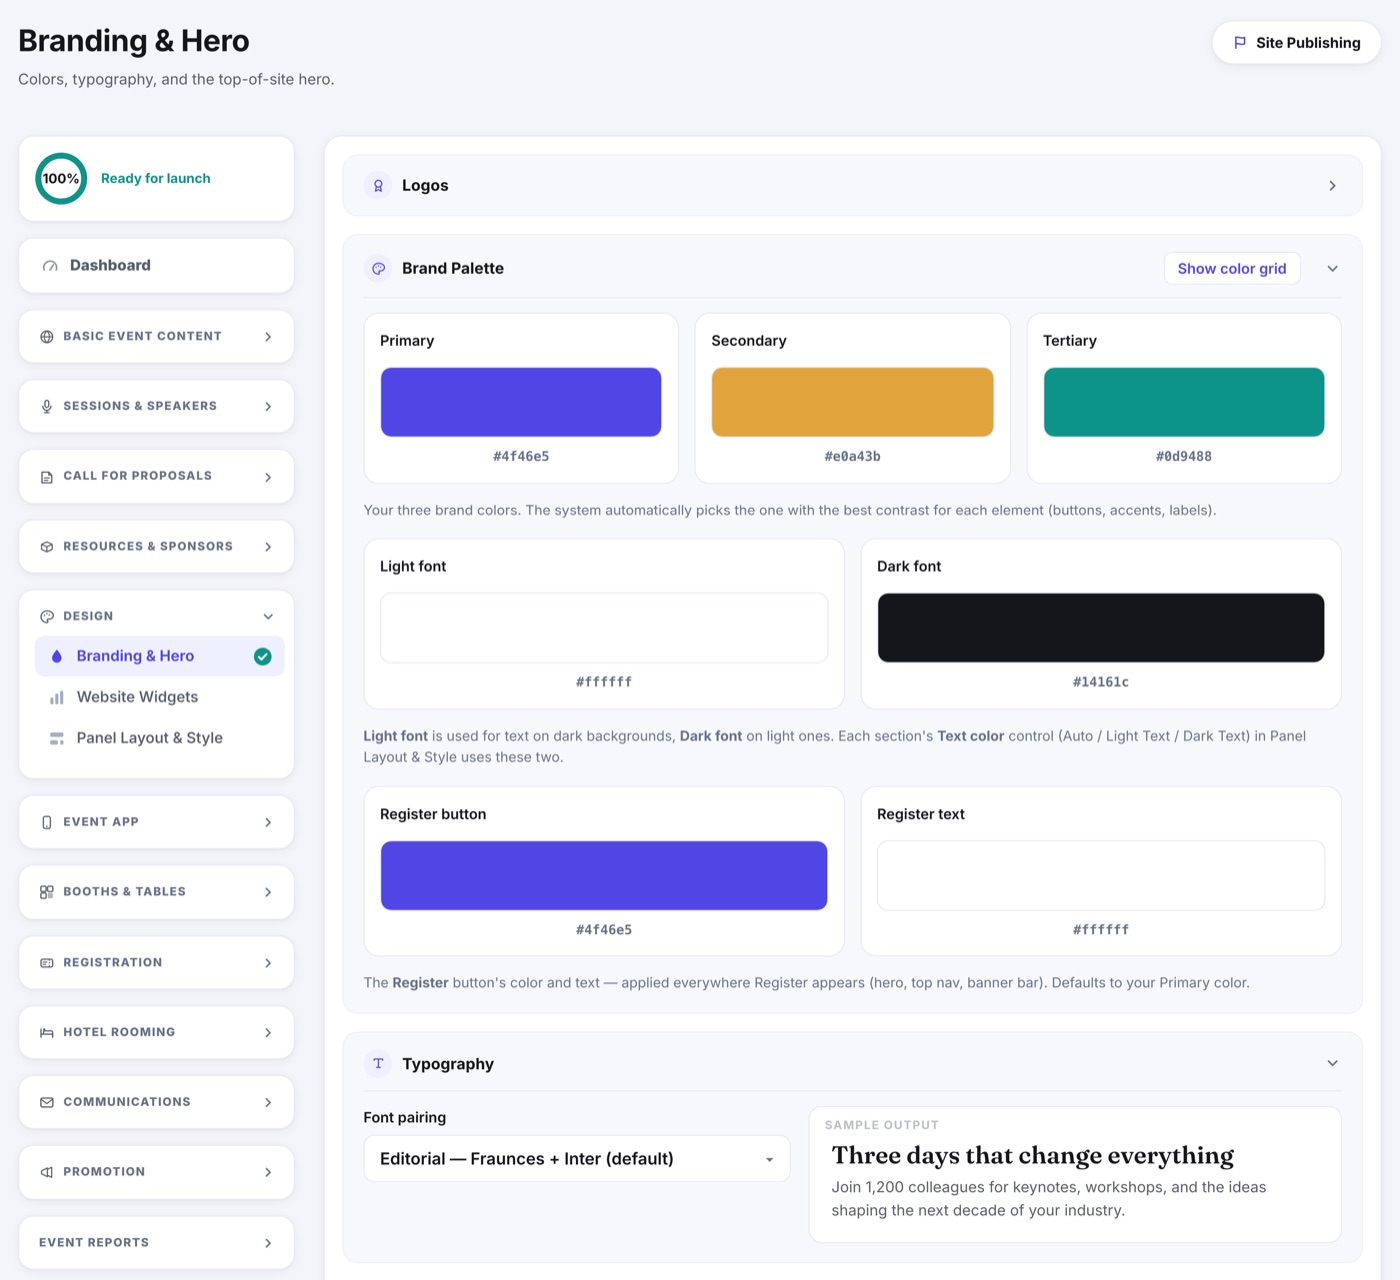The height and width of the screenshot is (1280, 1400).
Task: Click the grid icon beside Booths & Tables
Action: [47, 892]
